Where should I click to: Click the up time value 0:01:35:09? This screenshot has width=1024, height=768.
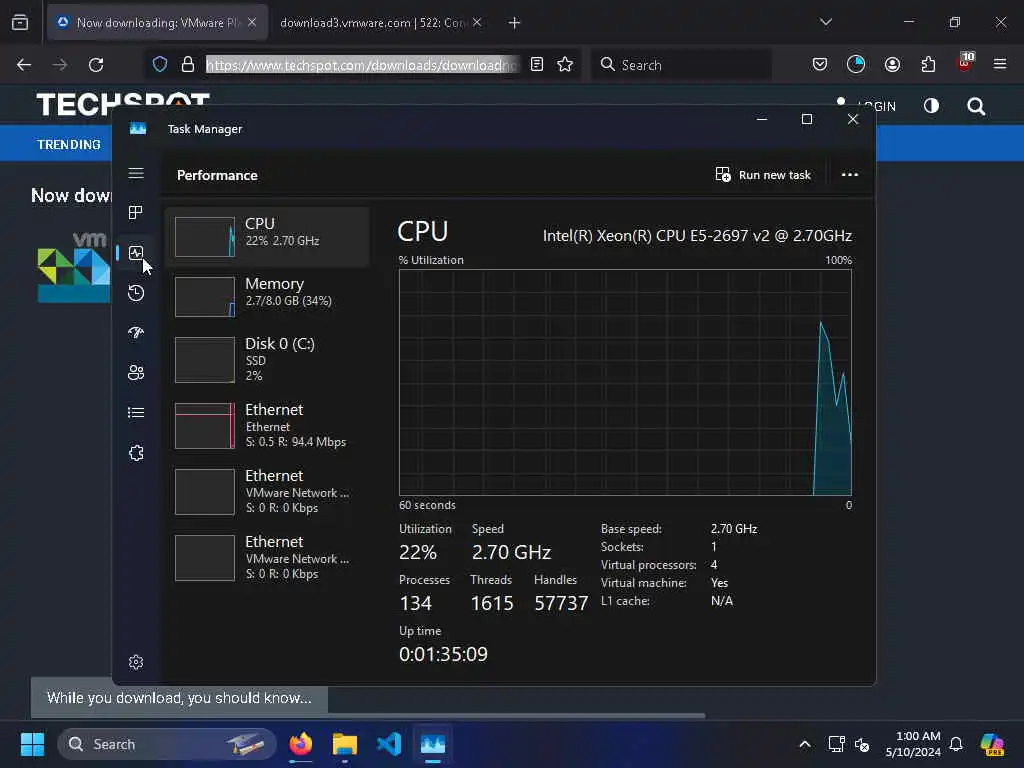(x=443, y=654)
